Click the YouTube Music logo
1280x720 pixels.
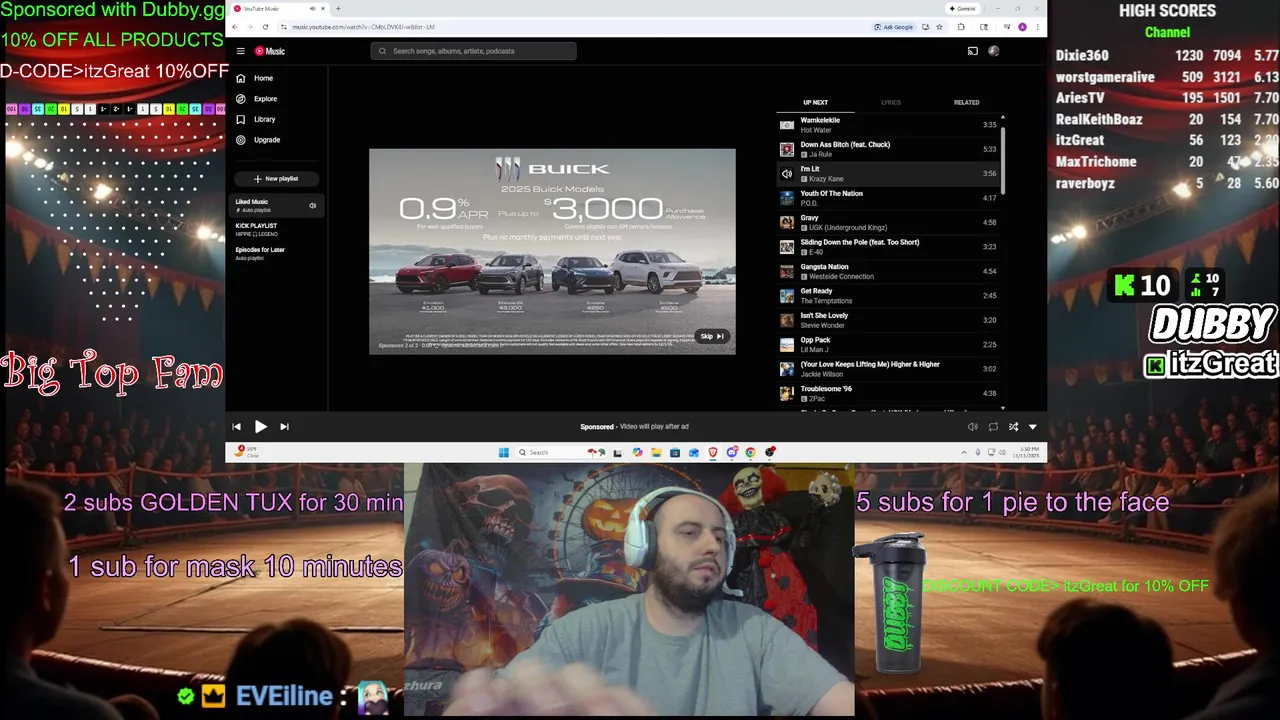[270, 51]
